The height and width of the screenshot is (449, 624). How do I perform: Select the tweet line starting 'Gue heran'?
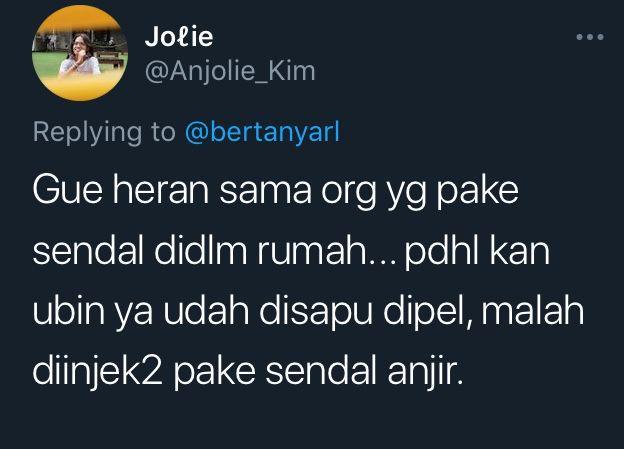pyautogui.click(x=275, y=192)
